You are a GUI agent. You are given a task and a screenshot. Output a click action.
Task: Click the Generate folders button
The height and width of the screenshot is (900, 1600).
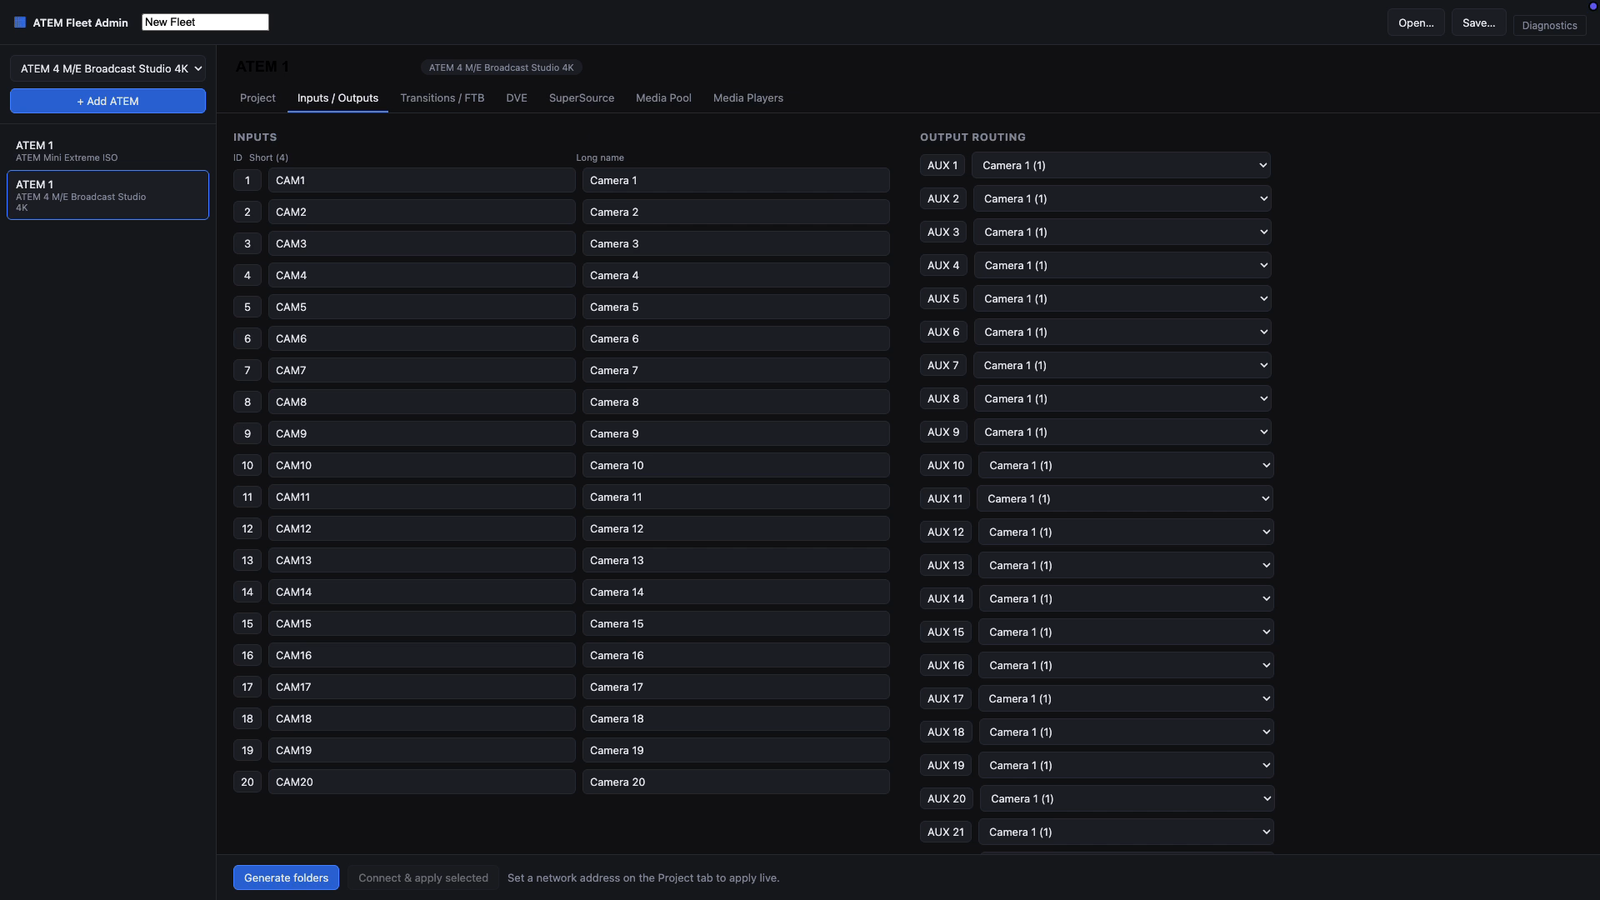[x=286, y=878]
